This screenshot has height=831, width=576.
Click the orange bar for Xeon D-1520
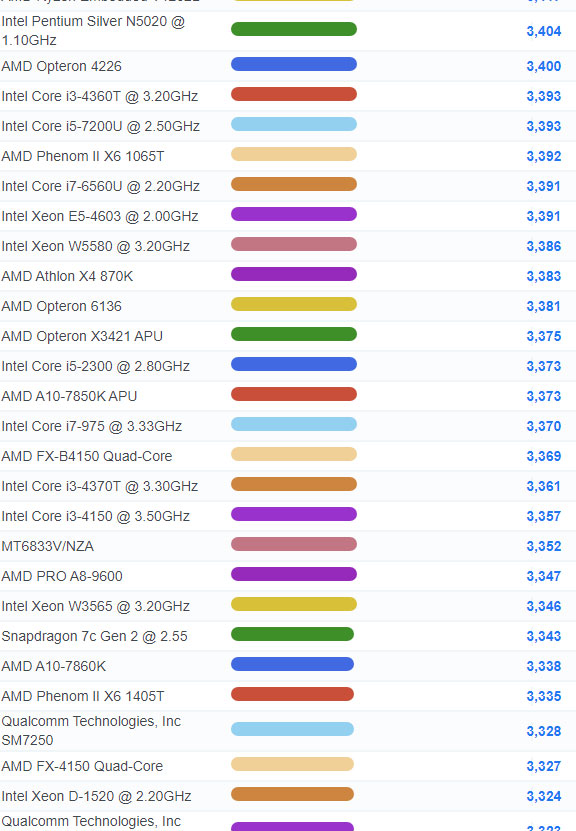coord(293,794)
